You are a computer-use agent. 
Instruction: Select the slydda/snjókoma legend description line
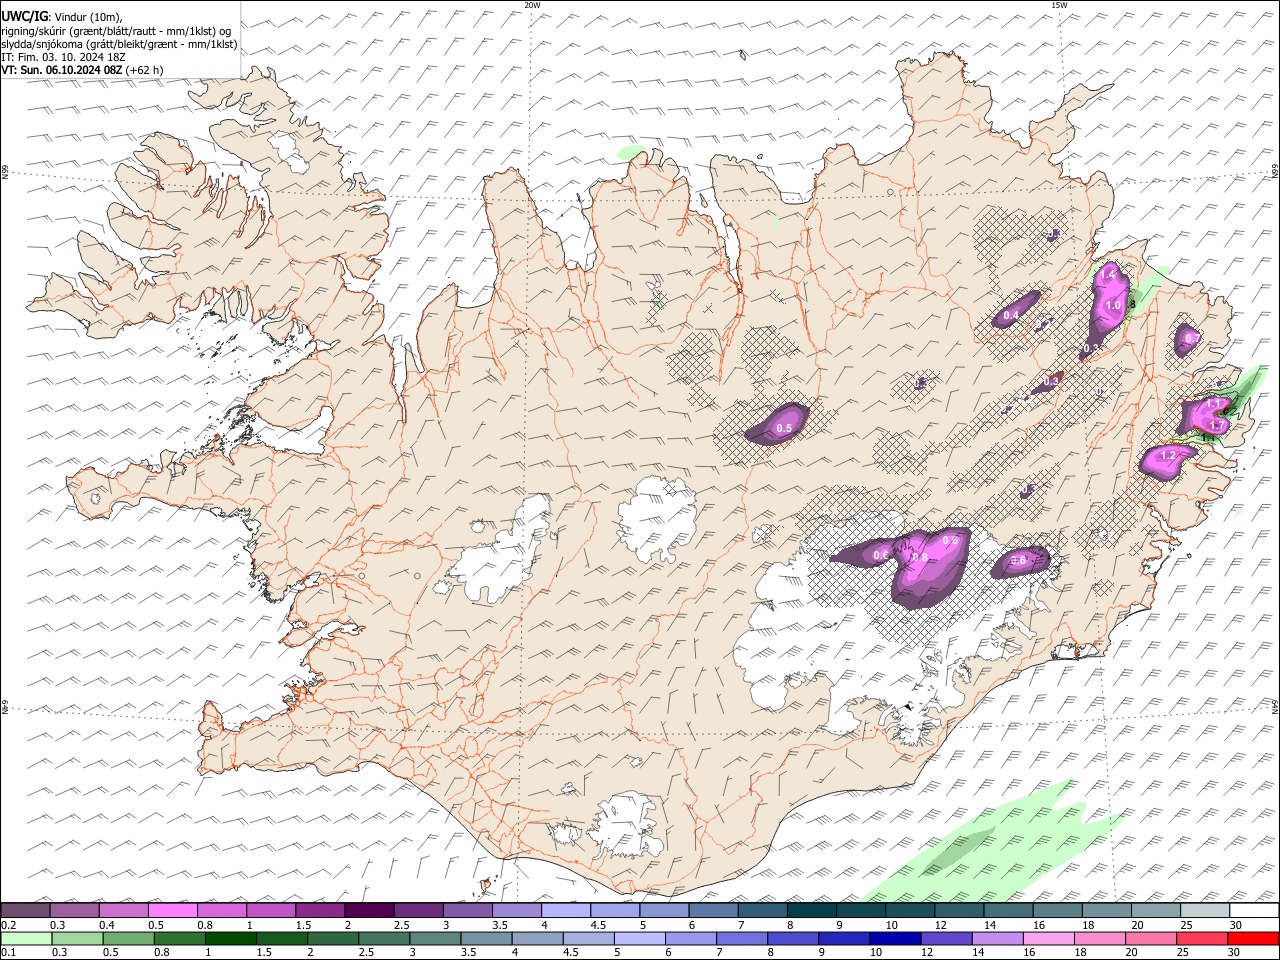coord(119,44)
